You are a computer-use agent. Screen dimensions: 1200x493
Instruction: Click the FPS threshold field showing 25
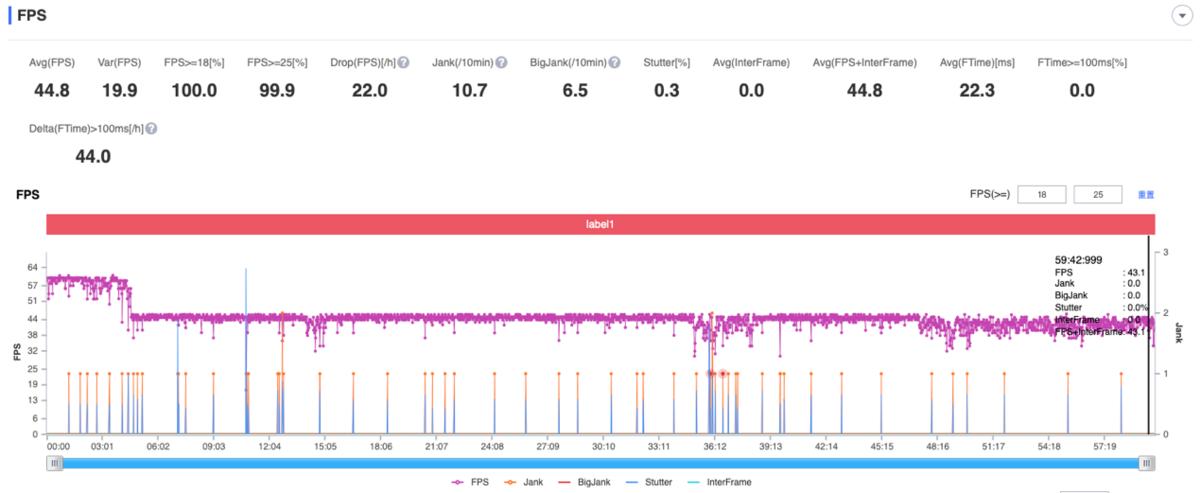1098,194
